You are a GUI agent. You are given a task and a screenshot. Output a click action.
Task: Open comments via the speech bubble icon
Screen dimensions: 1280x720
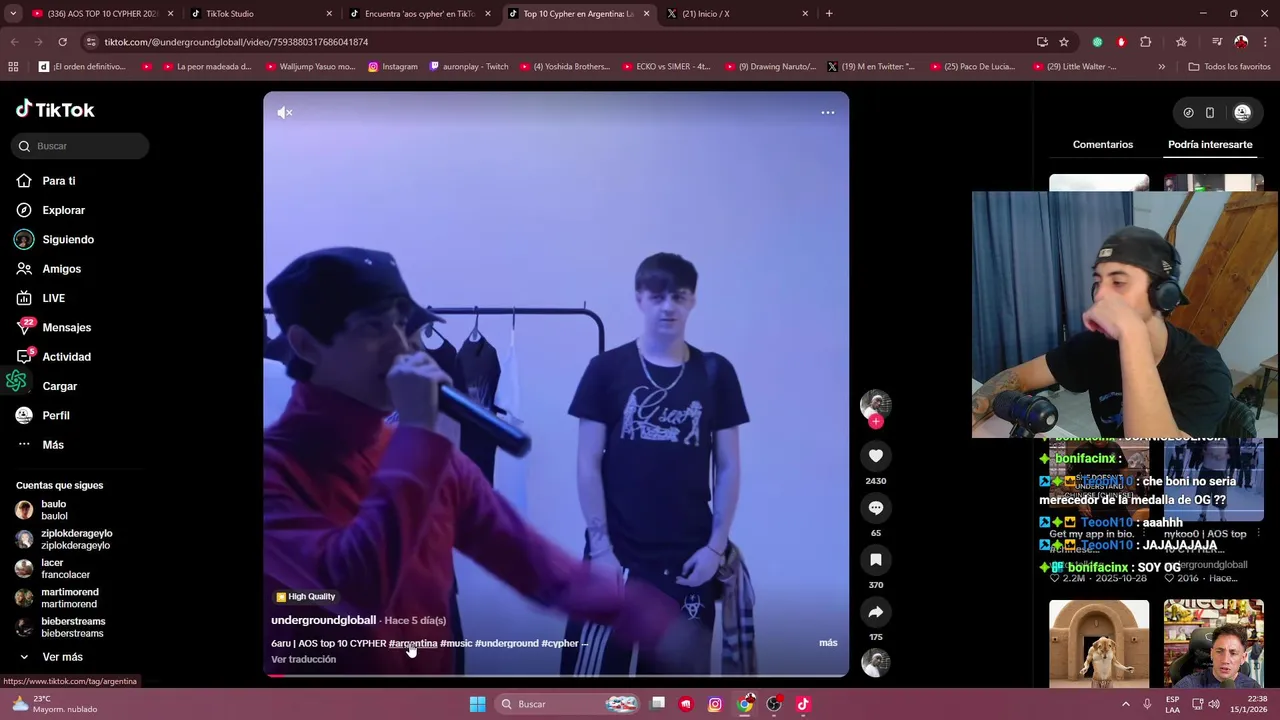(876, 508)
